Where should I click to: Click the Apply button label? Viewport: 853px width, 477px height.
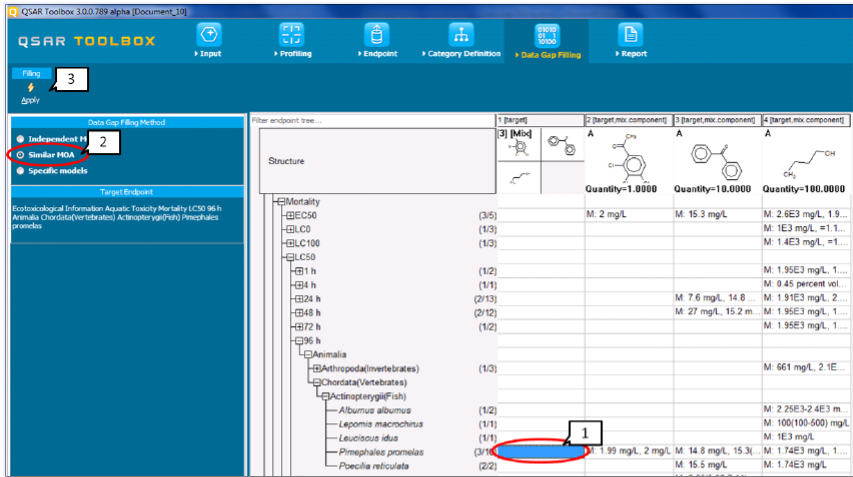[30, 100]
